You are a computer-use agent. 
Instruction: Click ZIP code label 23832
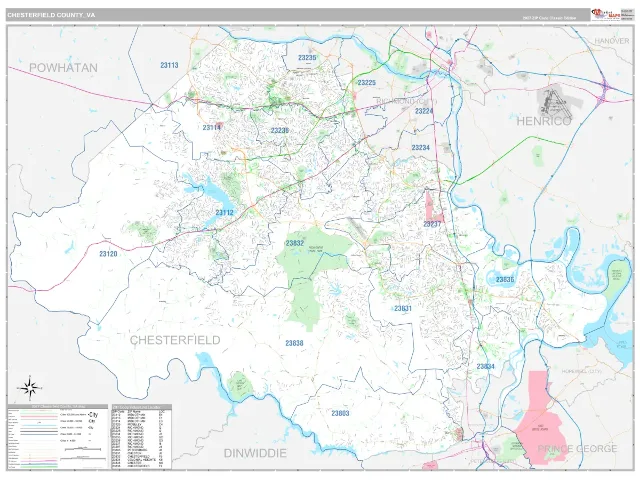pos(295,243)
